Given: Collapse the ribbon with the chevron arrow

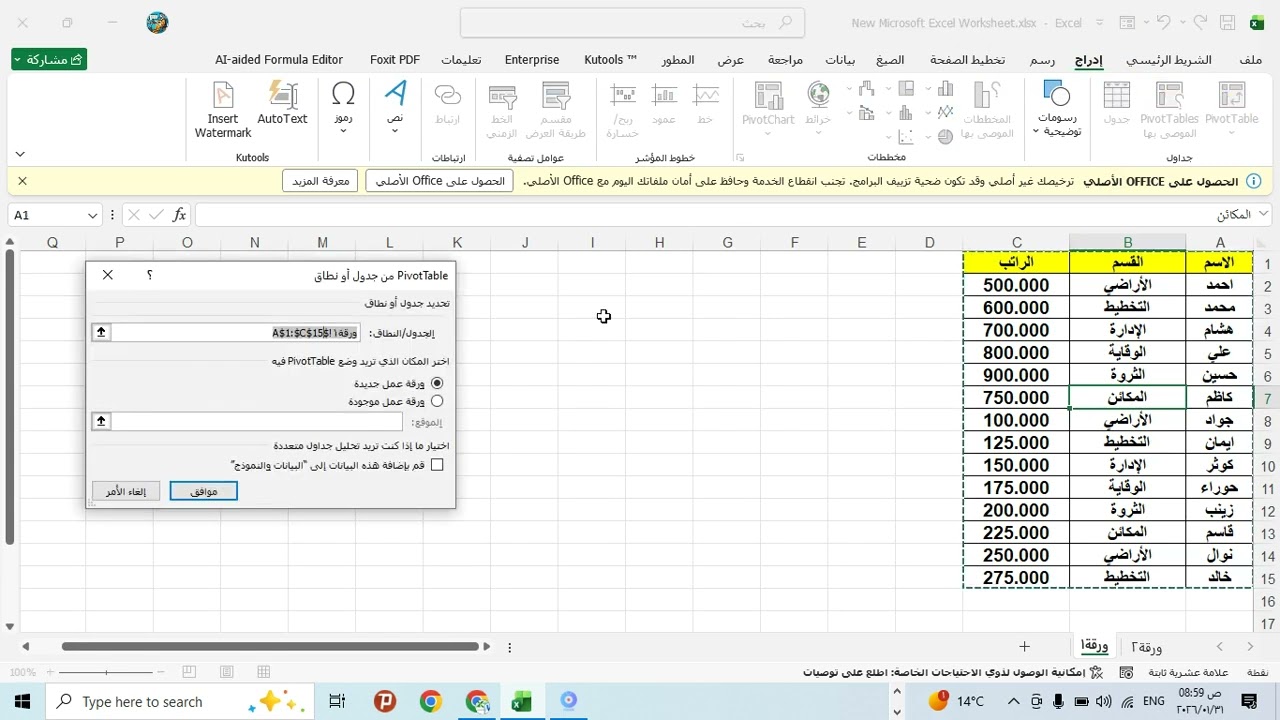Looking at the screenshot, I should click(x=20, y=154).
